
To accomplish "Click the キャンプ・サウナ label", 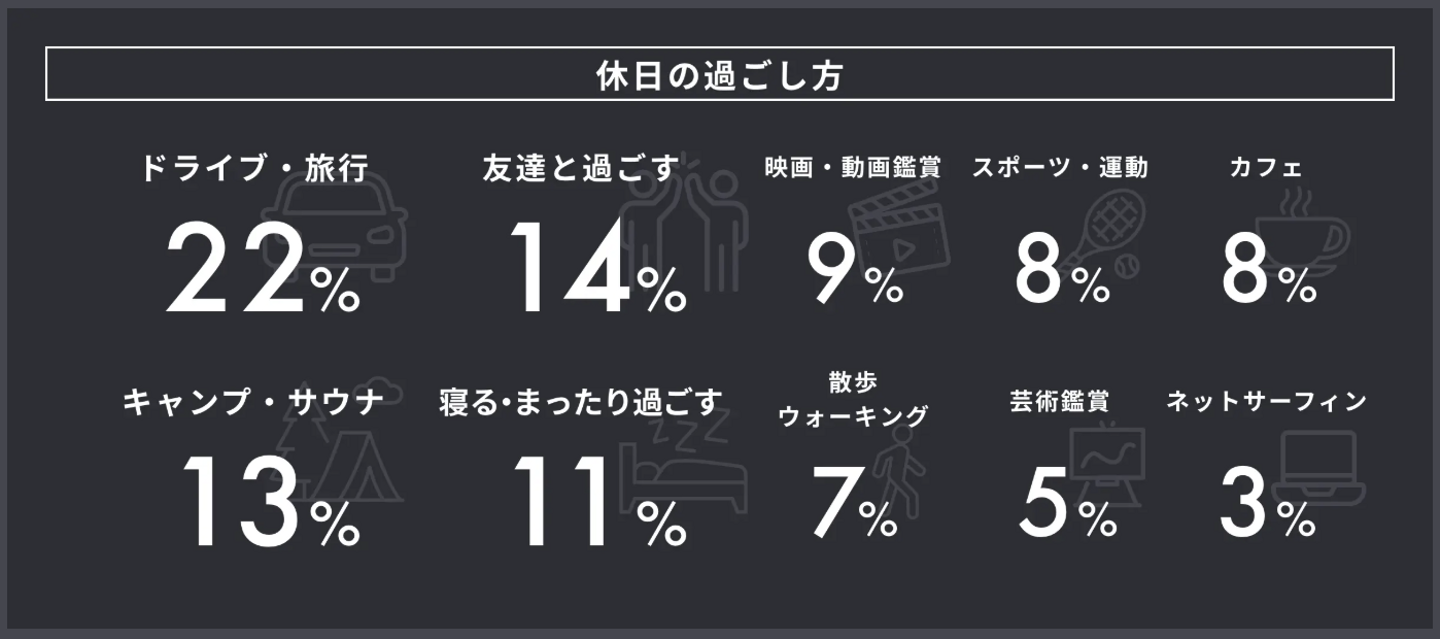I will point(253,403).
